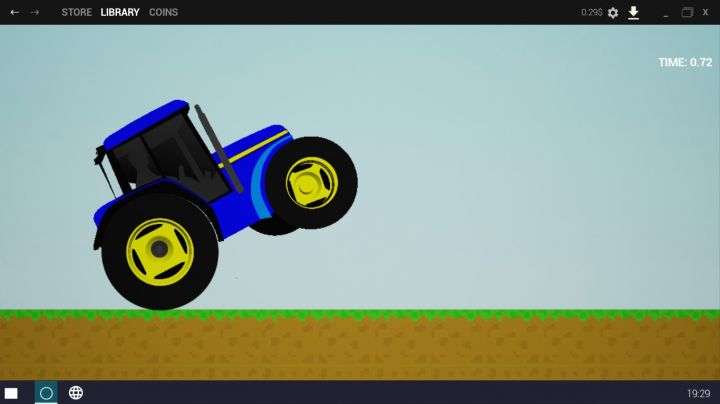Click the taskbar clock showing 19:29
This screenshot has height=404, width=720.
tap(698, 393)
